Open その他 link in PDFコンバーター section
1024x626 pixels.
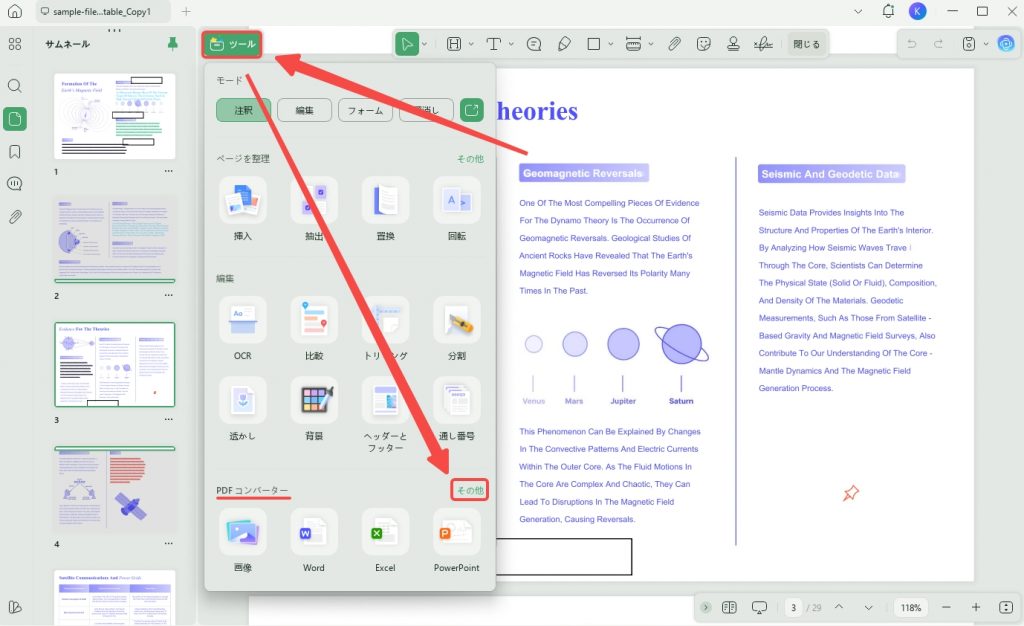coord(470,490)
